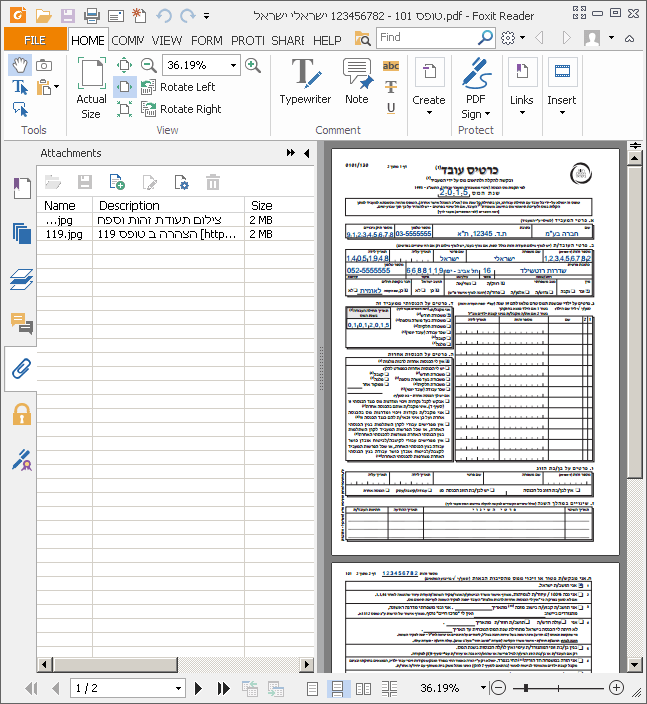Click the vertical scrollbar down arrow
The height and width of the screenshot is (704, 647).
coord(634,664)
